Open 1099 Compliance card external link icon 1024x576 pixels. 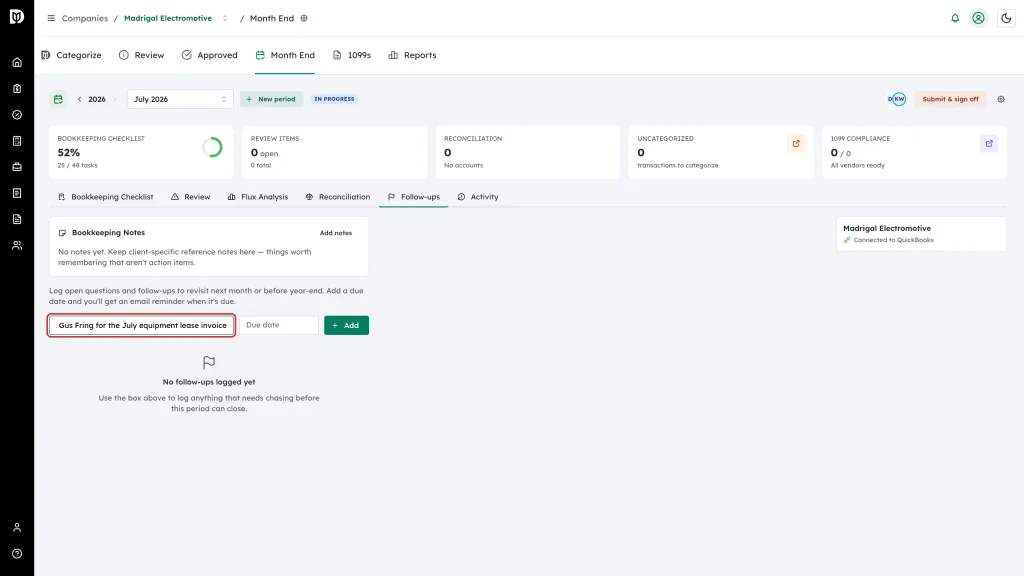989,144
